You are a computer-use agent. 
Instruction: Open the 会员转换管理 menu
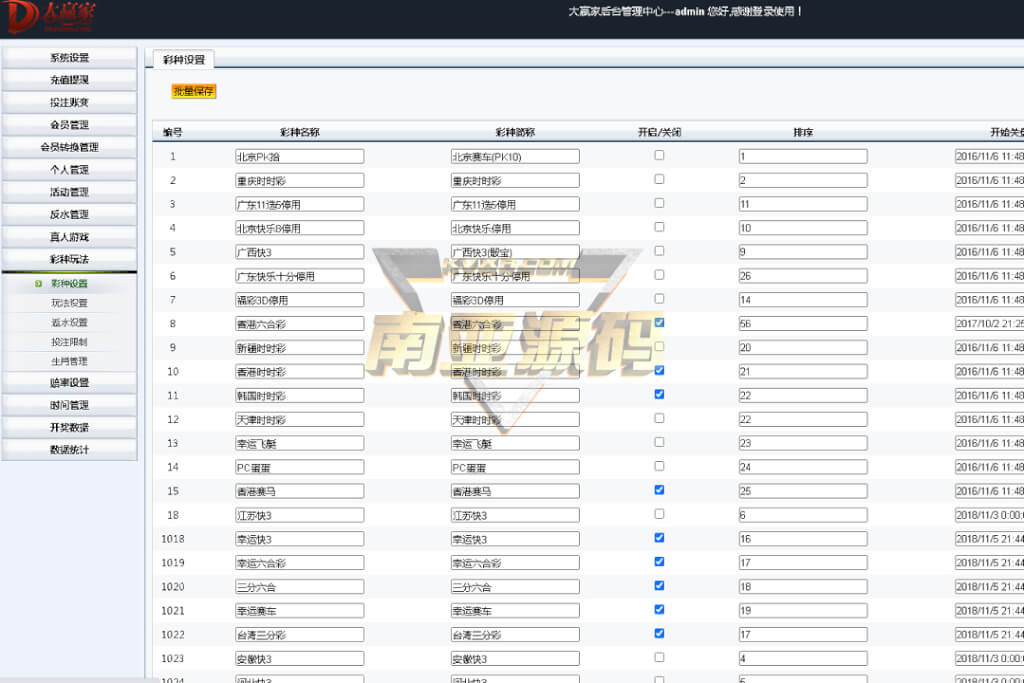tap(69, 147)
